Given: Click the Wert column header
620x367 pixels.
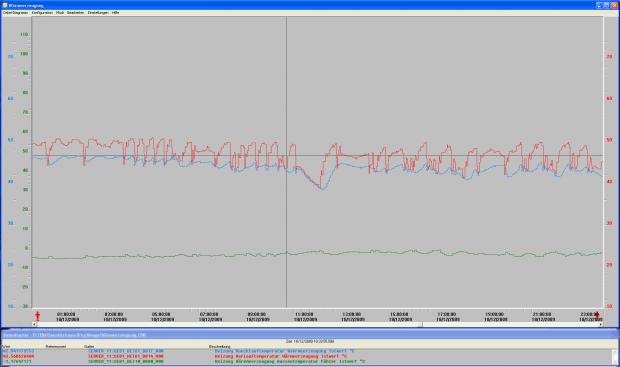Looking at the screenshot, I should tap(6, 347).
